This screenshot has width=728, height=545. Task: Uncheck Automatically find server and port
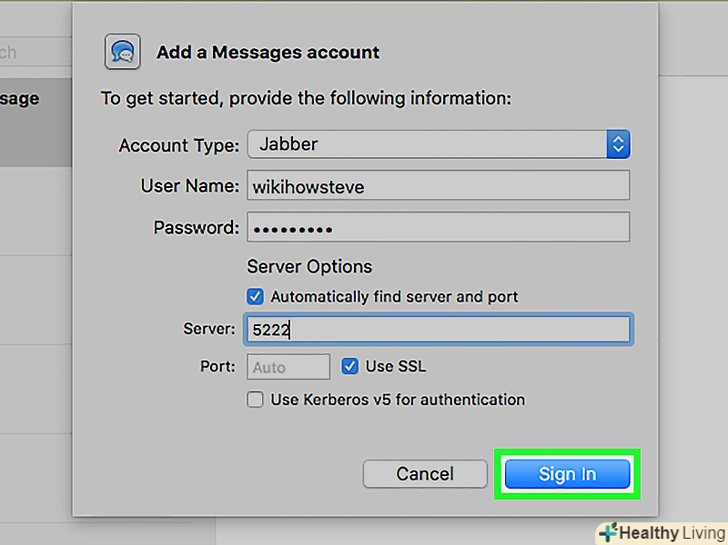click(x=255, y=297)
